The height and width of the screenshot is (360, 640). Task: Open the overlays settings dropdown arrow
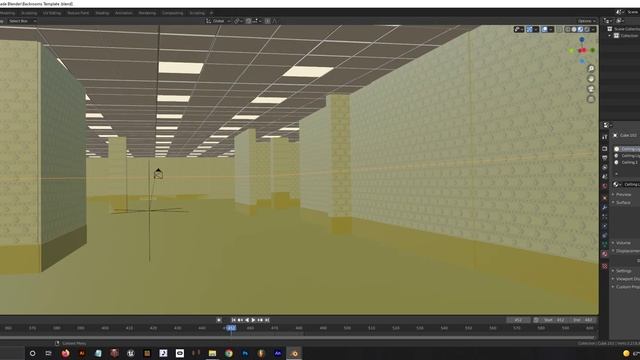coord(551,29)
